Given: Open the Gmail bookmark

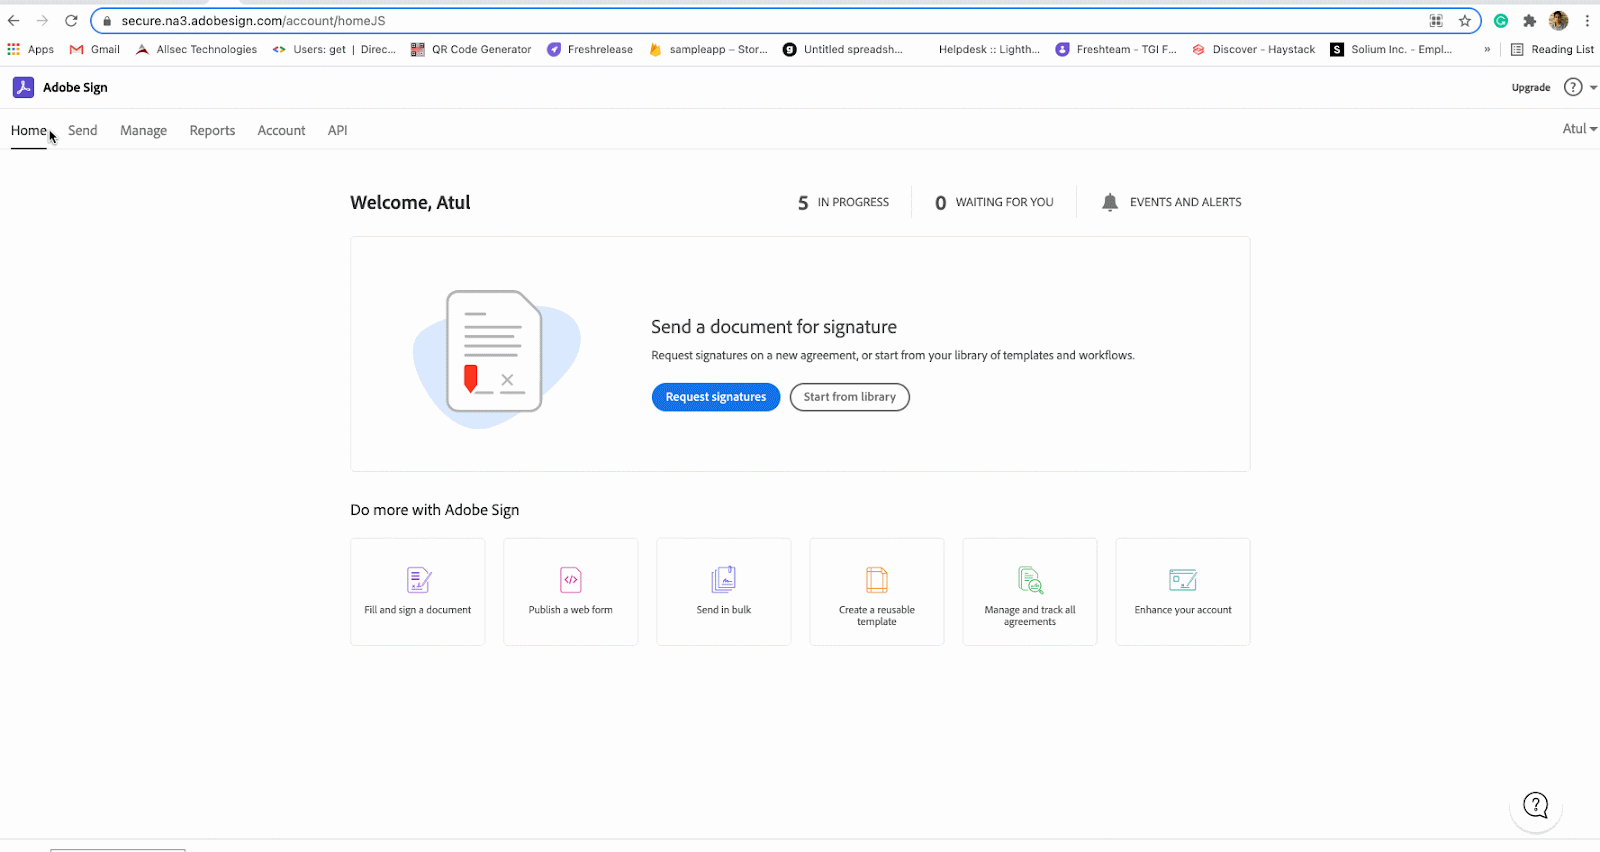Looking at the screenshot, I should [95, 49].
